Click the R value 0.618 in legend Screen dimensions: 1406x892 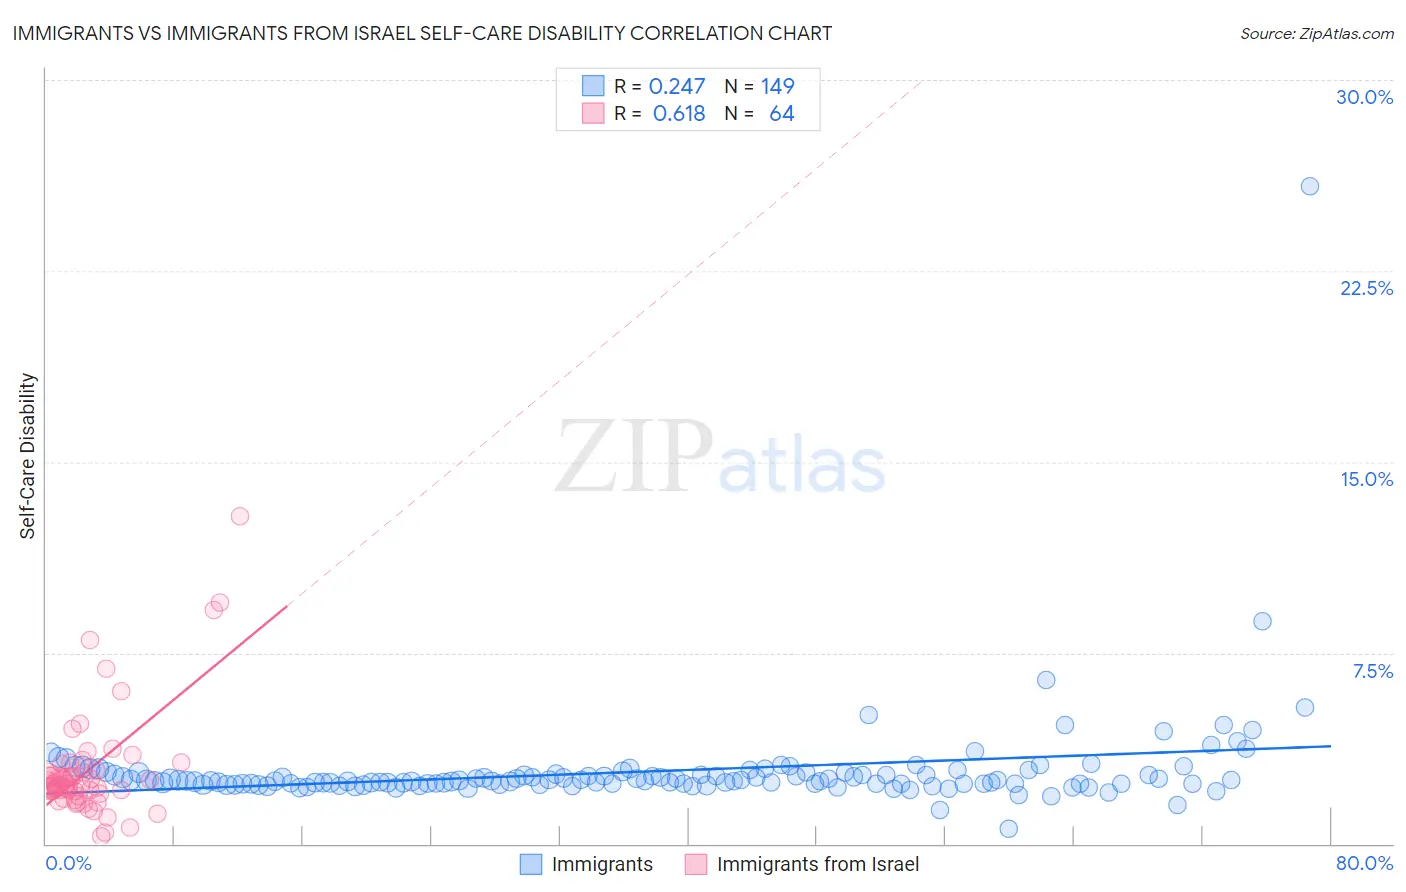pos(679,113)
